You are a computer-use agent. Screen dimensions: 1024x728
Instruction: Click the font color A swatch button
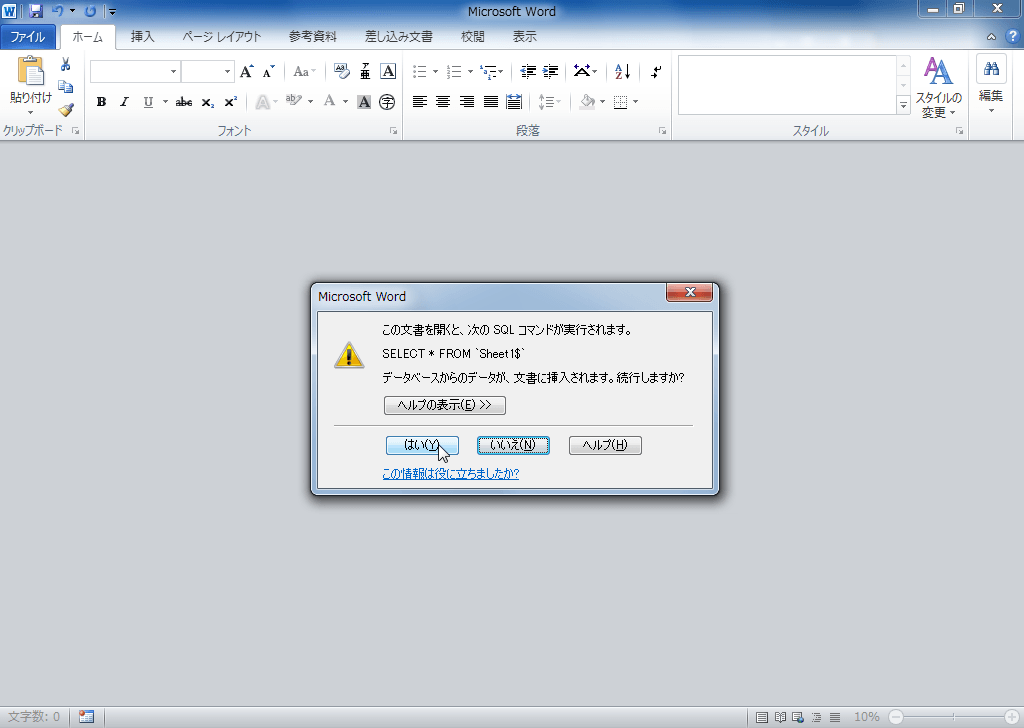329,102
